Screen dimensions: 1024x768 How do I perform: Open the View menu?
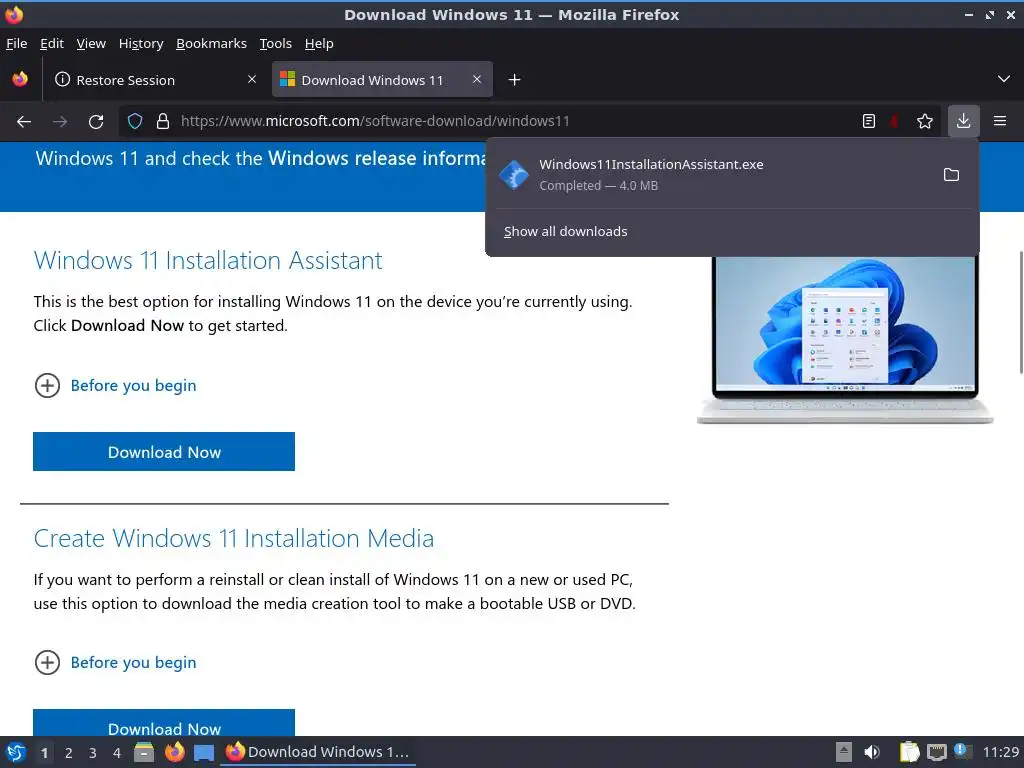pyautogui.click(x=91, y=44)
